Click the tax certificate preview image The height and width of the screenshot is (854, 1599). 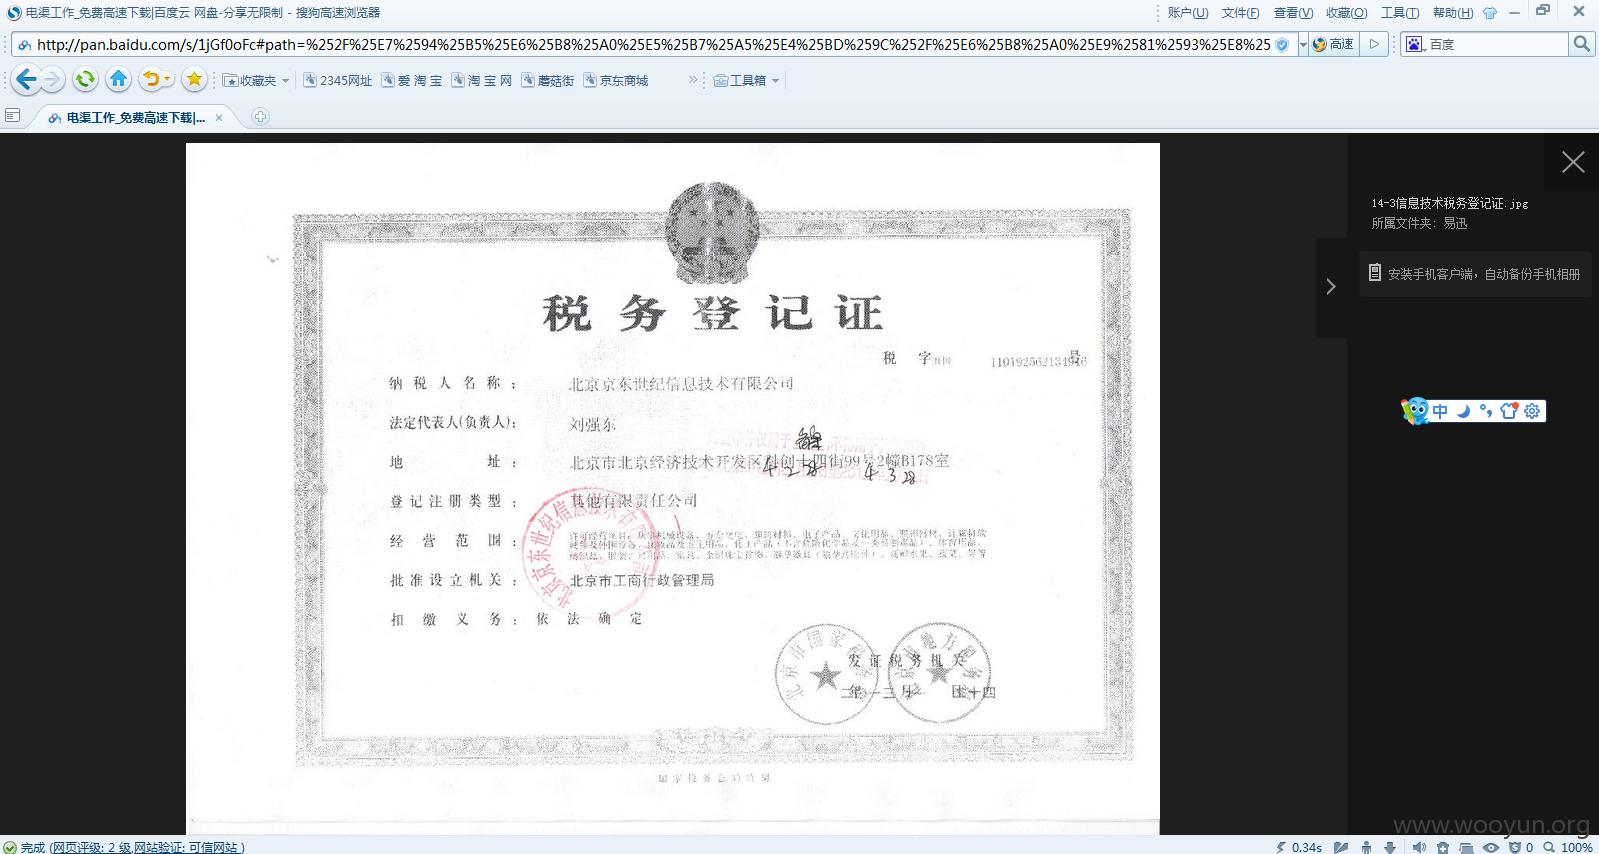[673, 488]
